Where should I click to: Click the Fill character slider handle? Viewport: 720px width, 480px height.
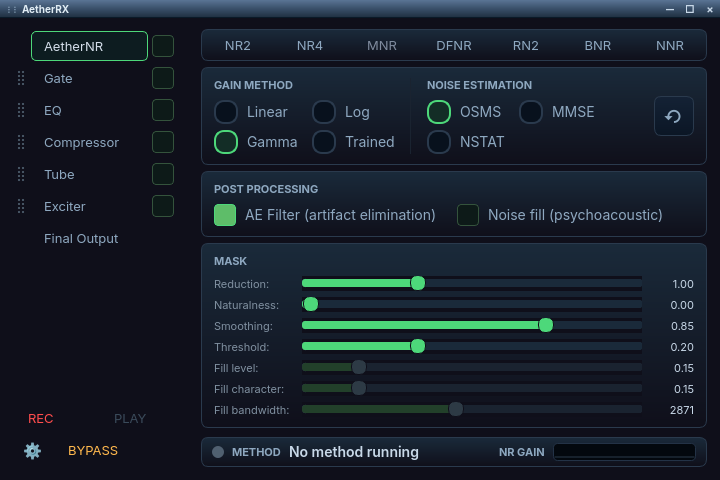tap(359, 388)
